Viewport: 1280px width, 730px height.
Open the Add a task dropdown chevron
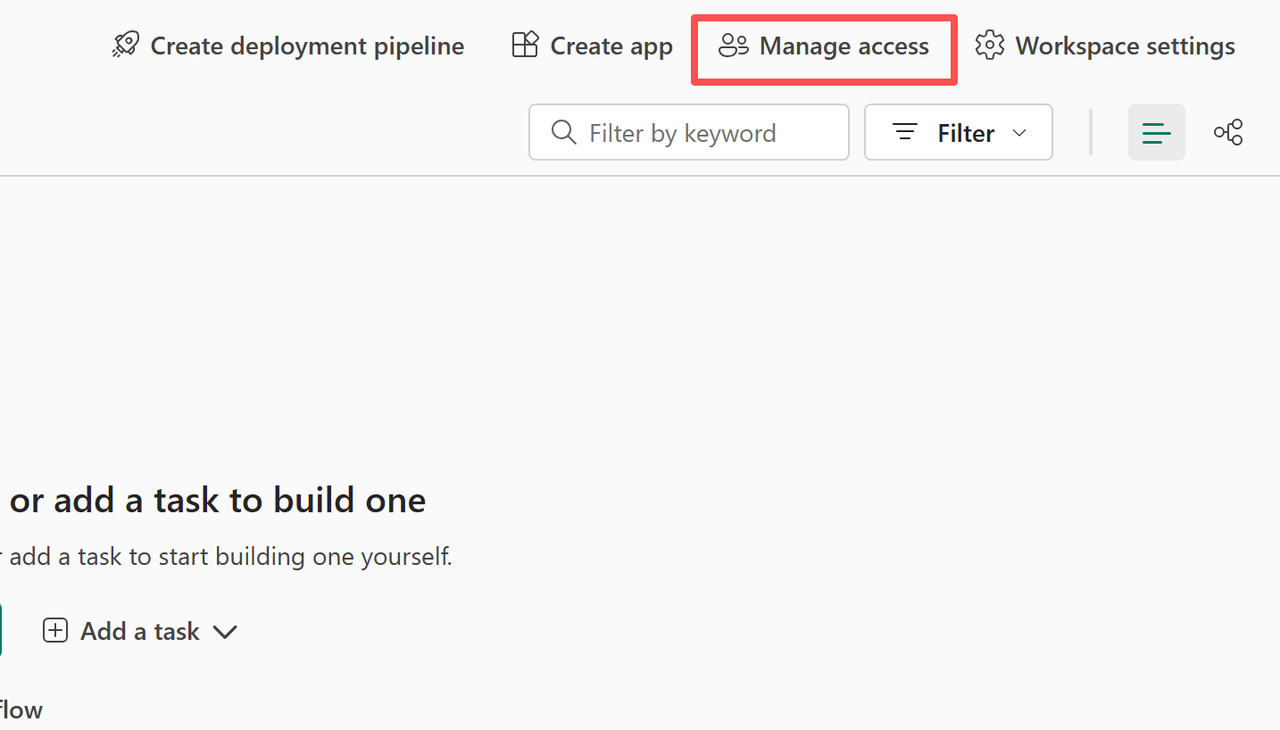click(x=225, y=631)
